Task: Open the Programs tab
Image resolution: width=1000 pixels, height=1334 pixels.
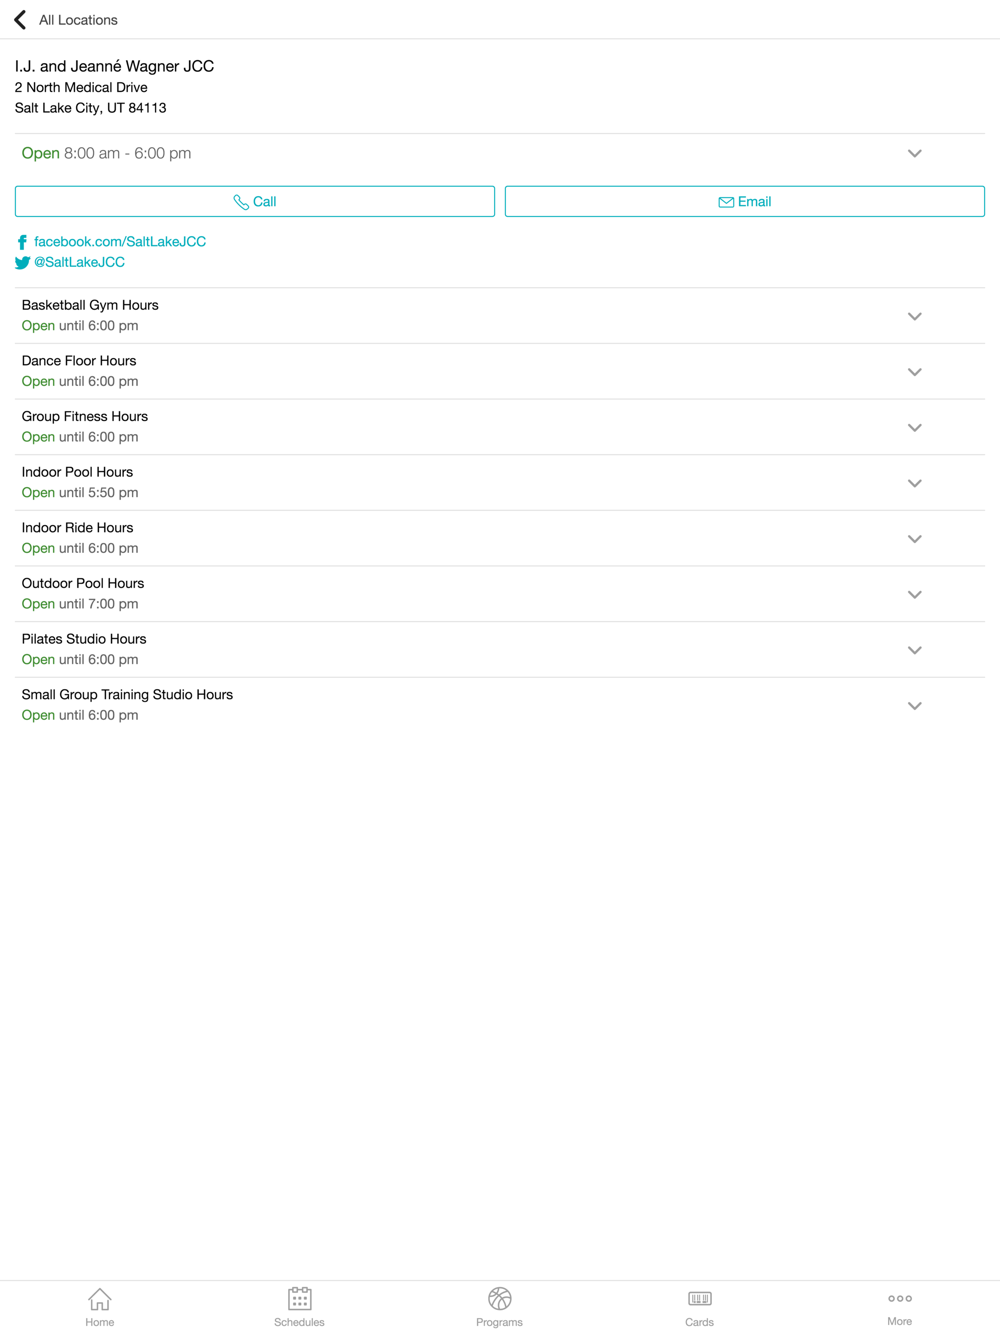Action: [499, 1307]
